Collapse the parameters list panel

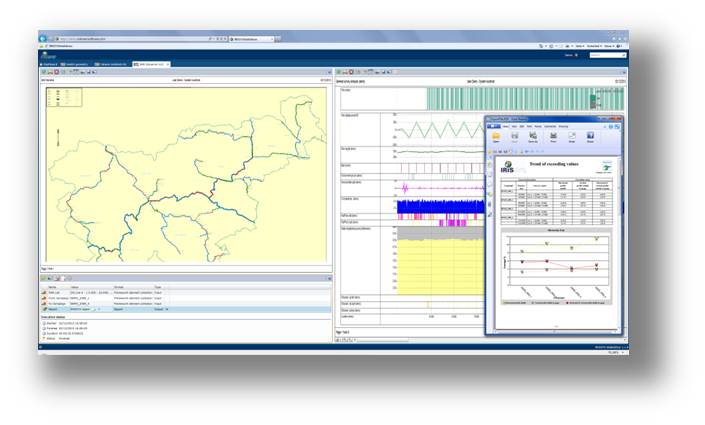pyautogui.click(x=329, y=278)
